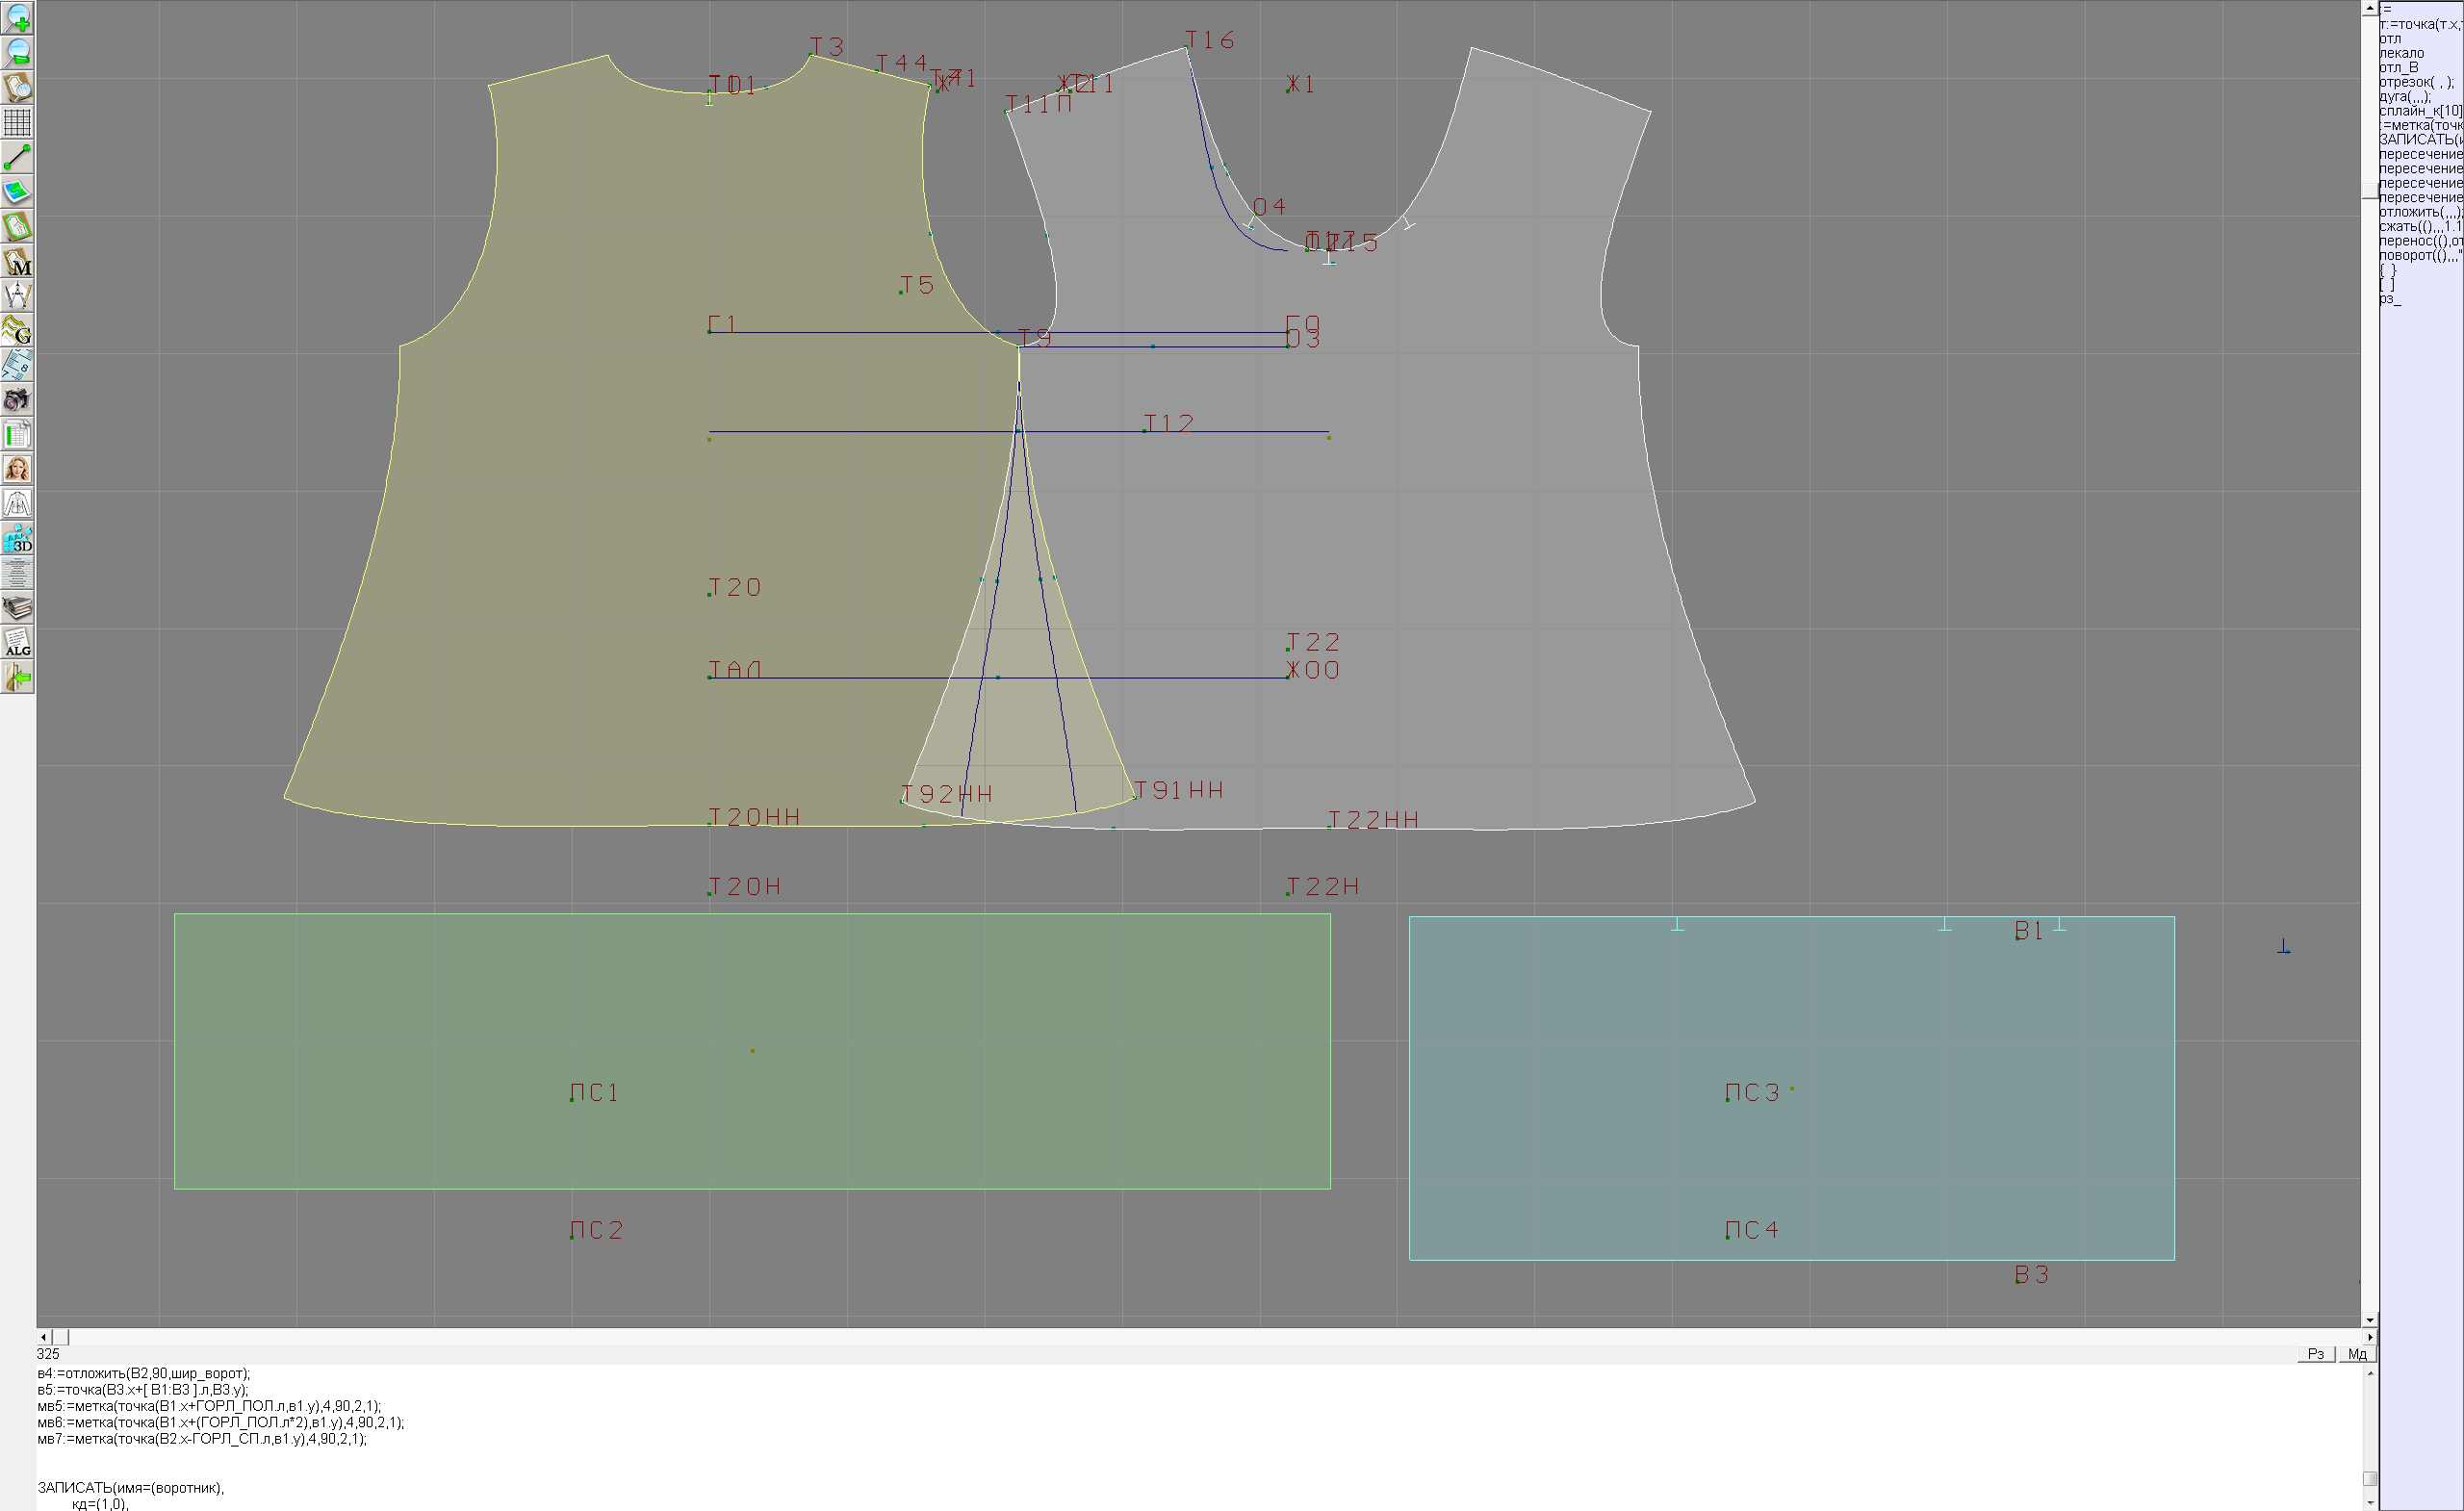Screen dimensions: 2464x1511
Task: Open the ALG algorithm script icon
Action: [x=17, y=643]
